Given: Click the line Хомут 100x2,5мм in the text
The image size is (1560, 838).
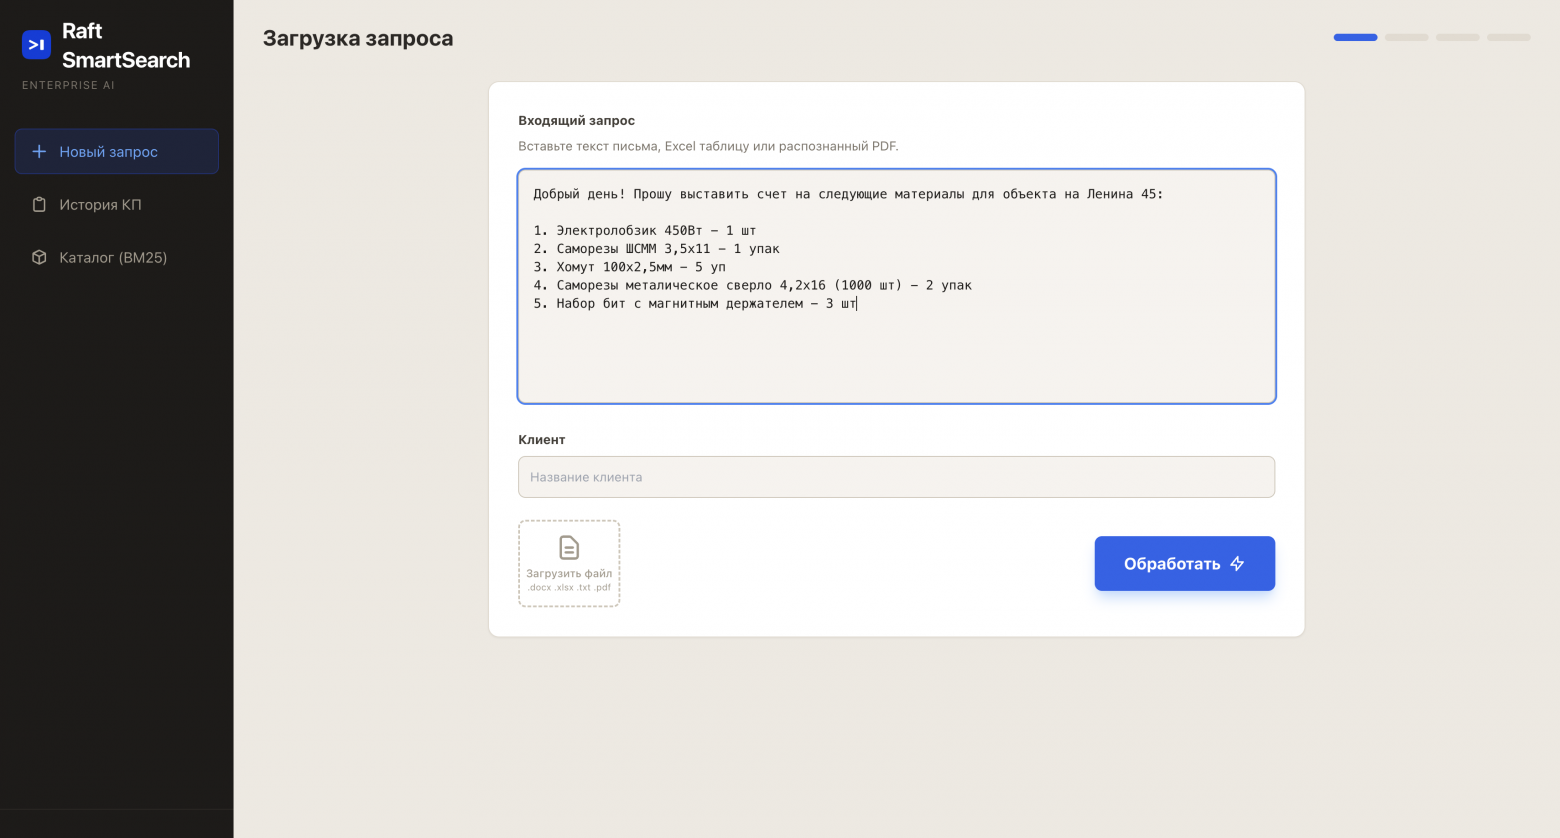Looking at the screenshot, I should [629, 267].
